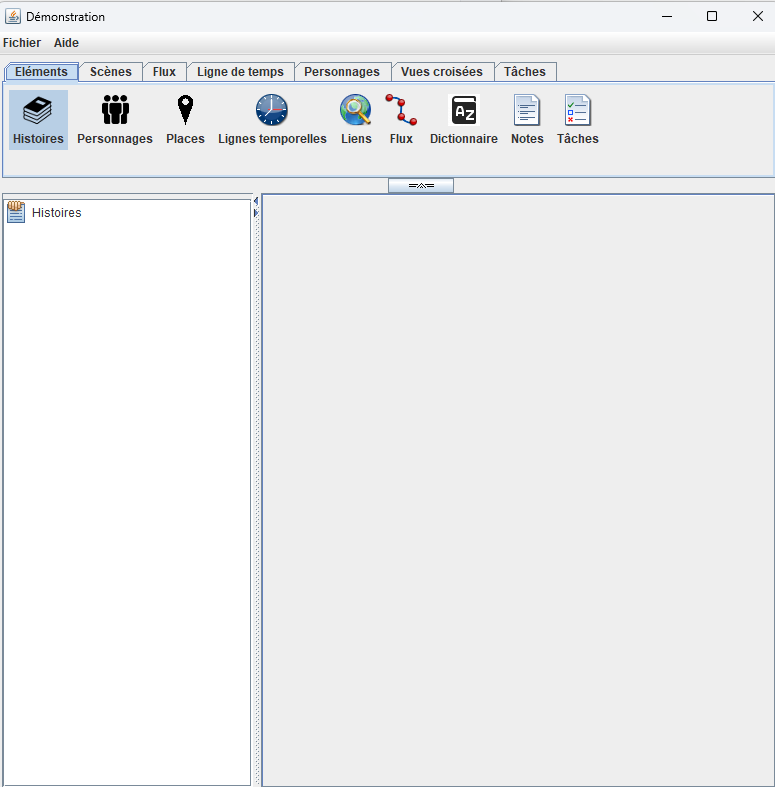Switch to the Tâches tab
The width and height of the screenshot is (775, 787).
tap(525, 72)
